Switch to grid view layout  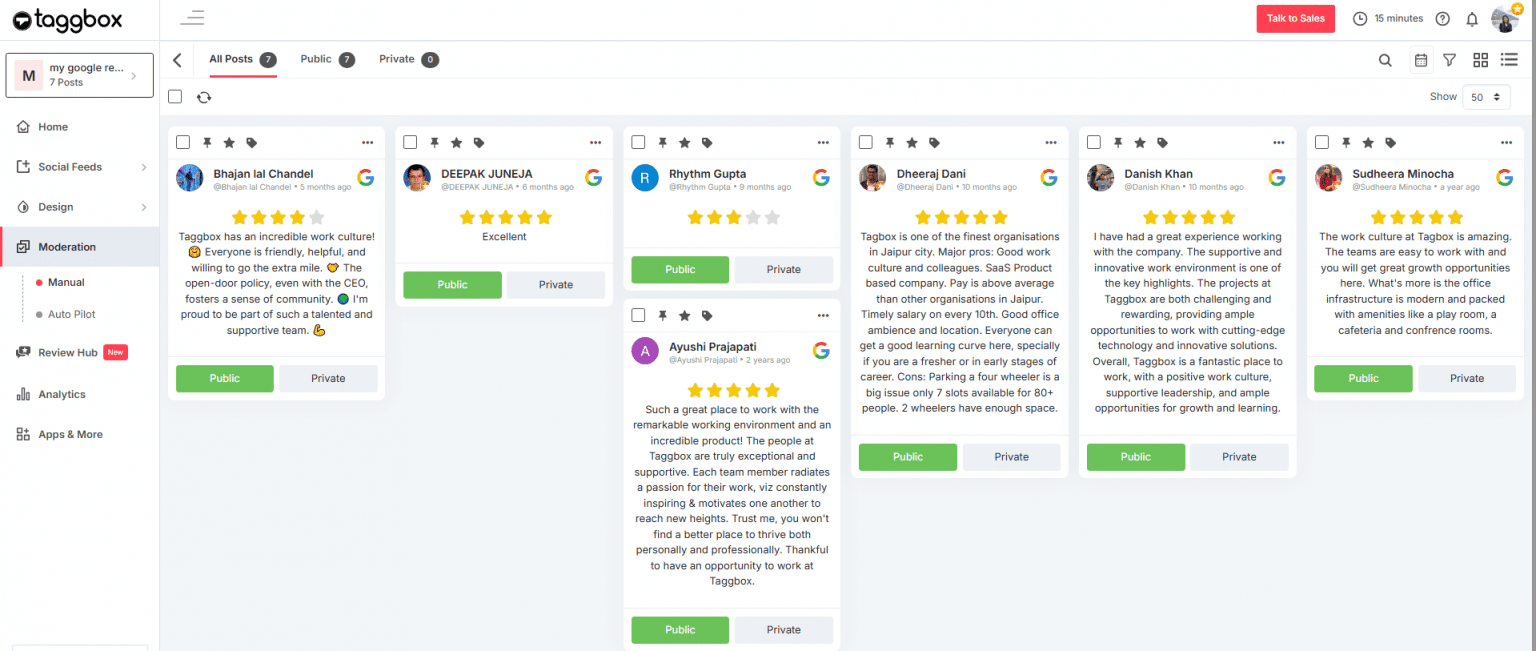coord(1480,60)
